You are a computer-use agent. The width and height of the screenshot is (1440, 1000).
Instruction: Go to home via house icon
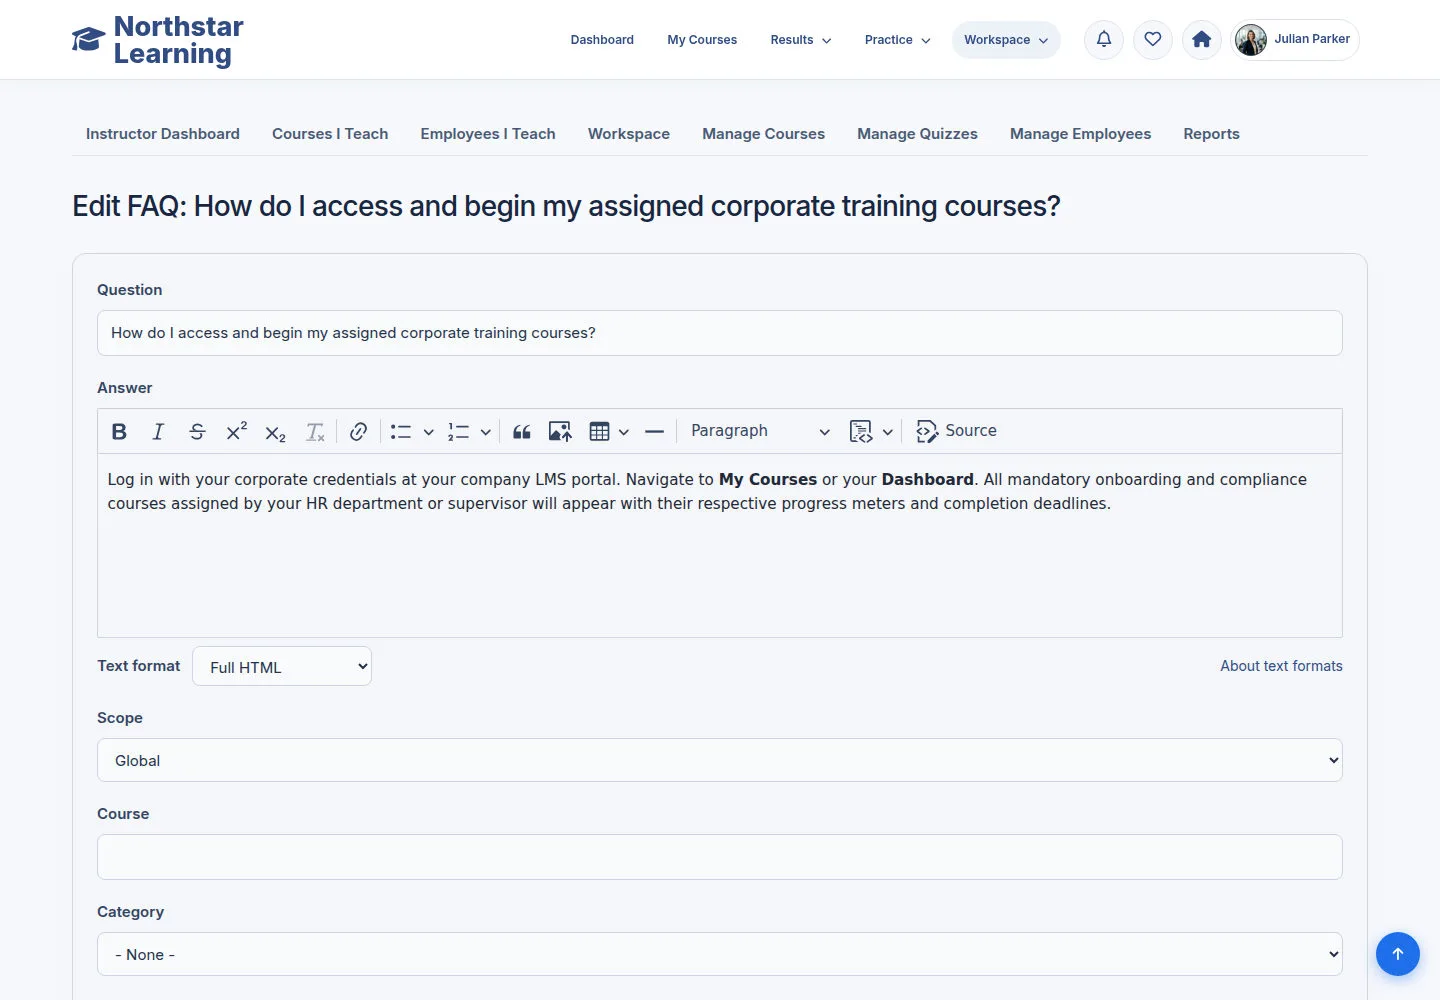1202,40
